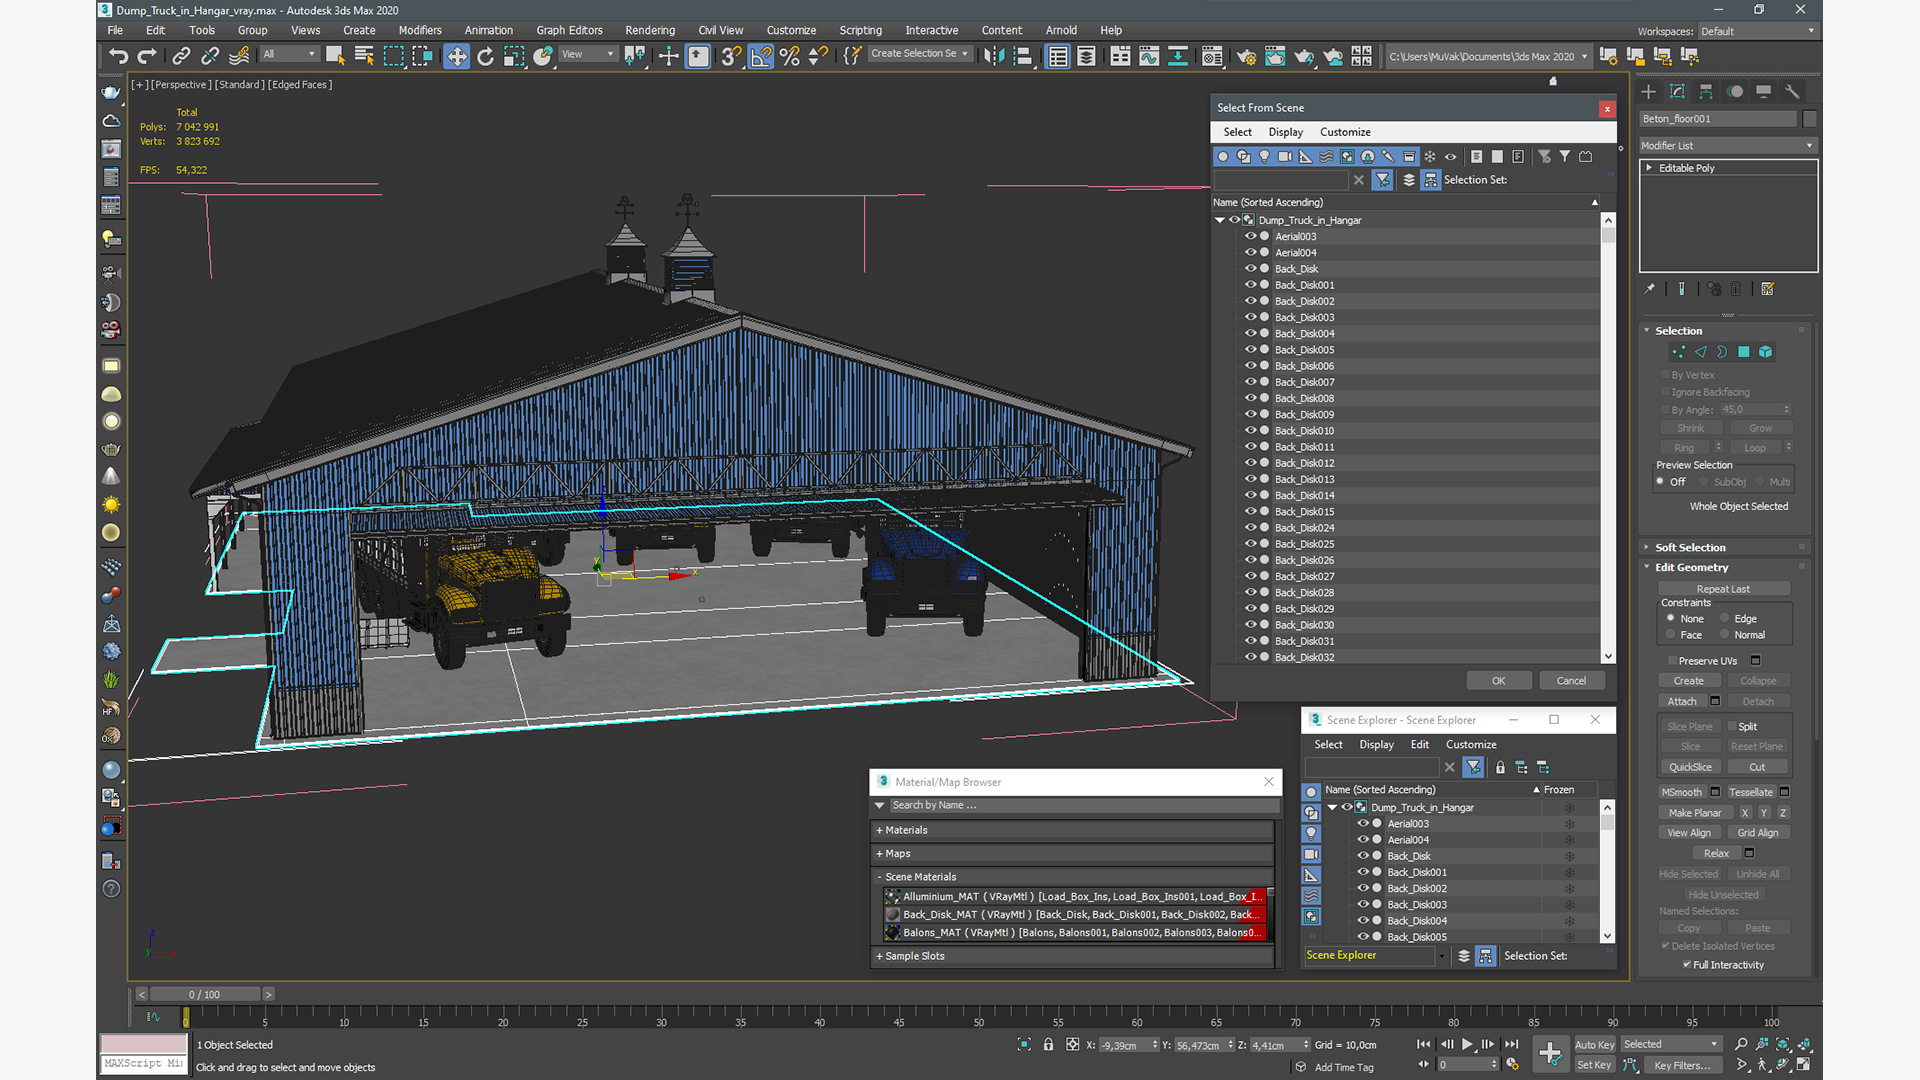
Task: Click the Attach button
Action: pyautogui.click(x=1682, y=702)
